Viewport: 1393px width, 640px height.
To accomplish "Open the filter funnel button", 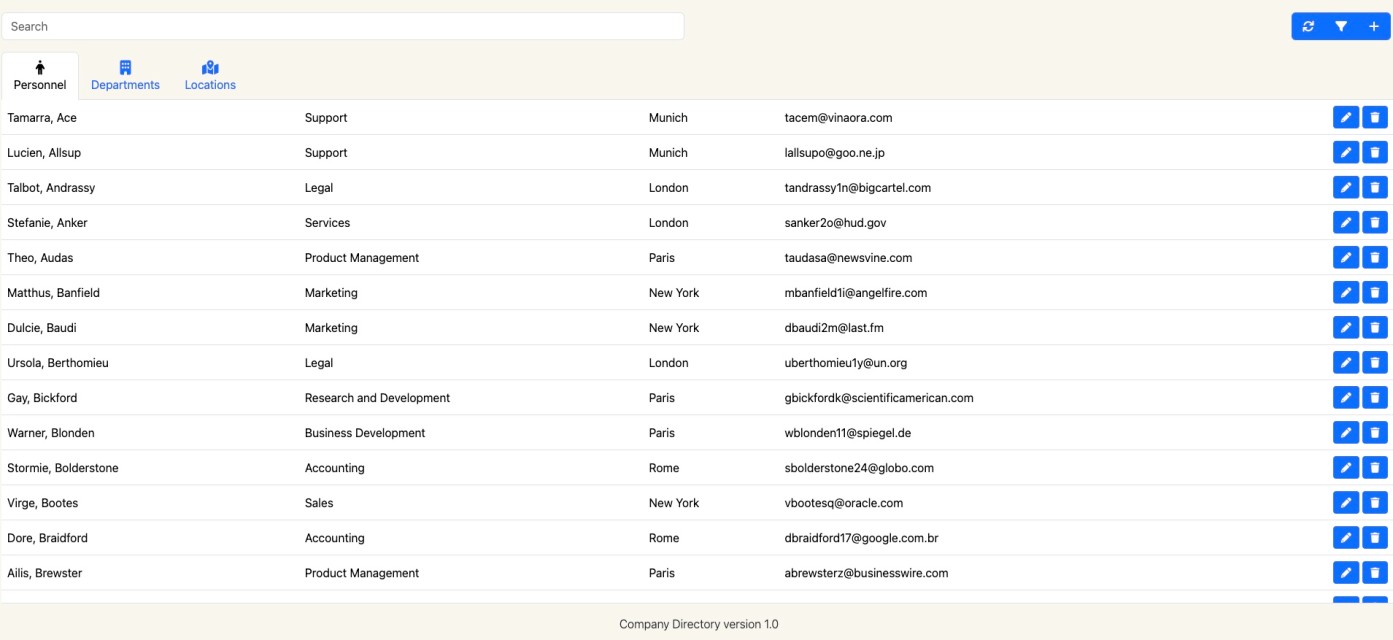I will (x=1341, y=27).
